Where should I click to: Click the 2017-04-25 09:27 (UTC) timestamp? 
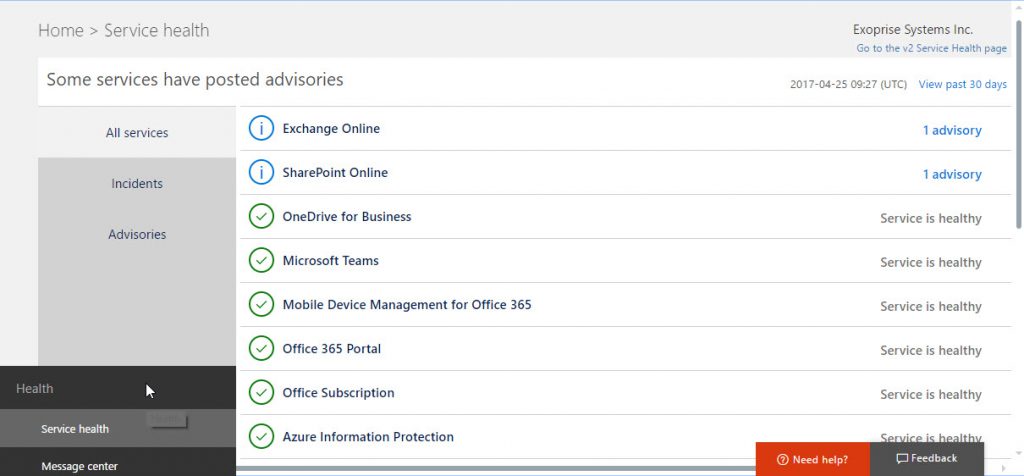[848, 84]
